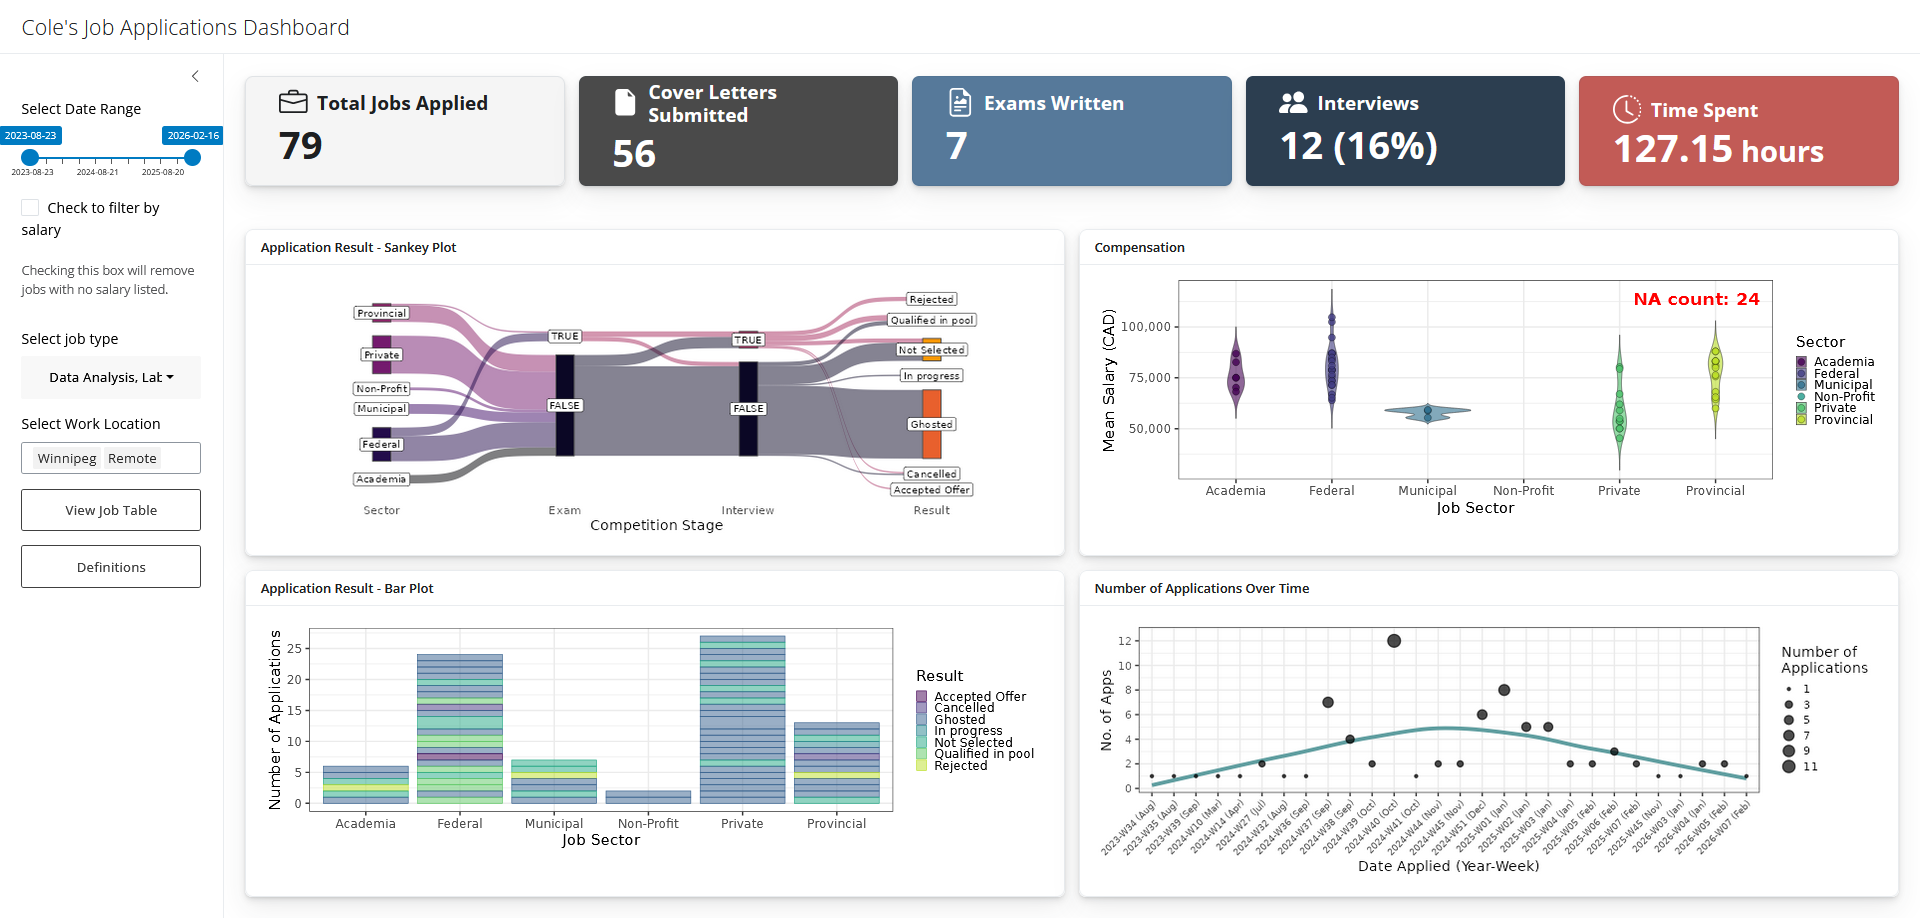
Task: Collapse the sidebar with the chevron arrow
Action: click(195, 76)
